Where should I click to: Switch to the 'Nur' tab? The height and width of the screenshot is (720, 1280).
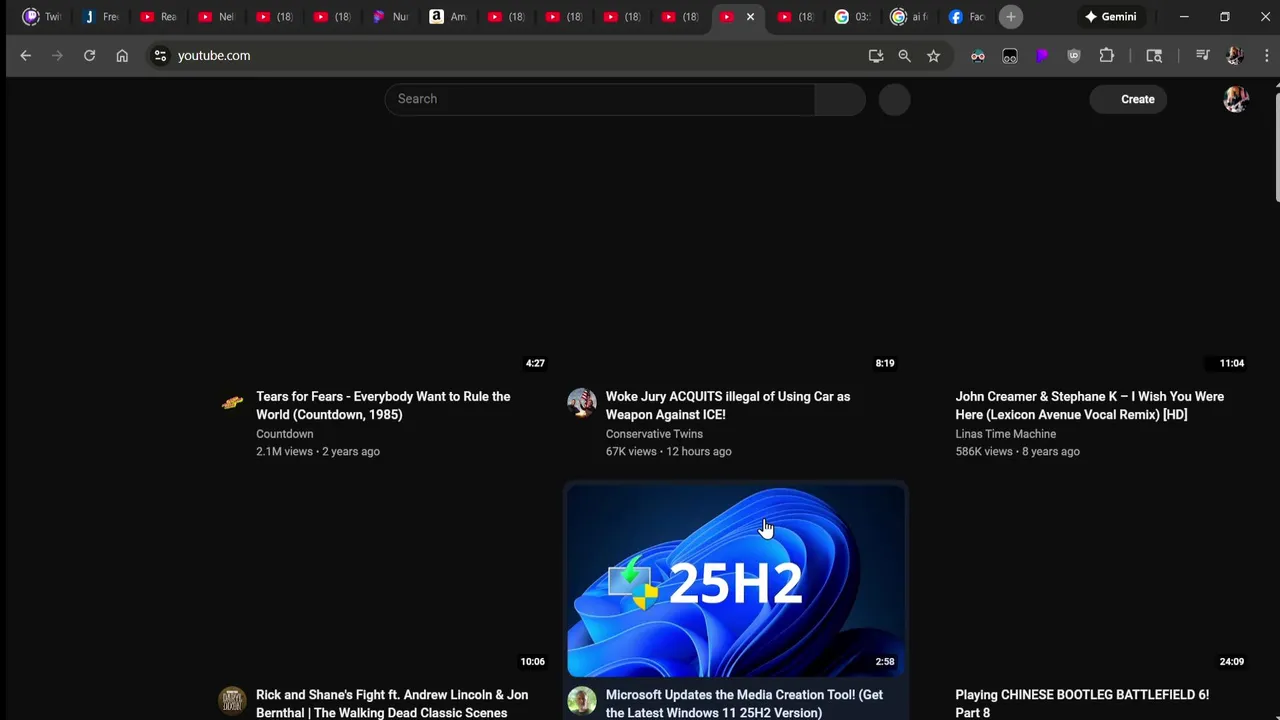click(390, 17)
